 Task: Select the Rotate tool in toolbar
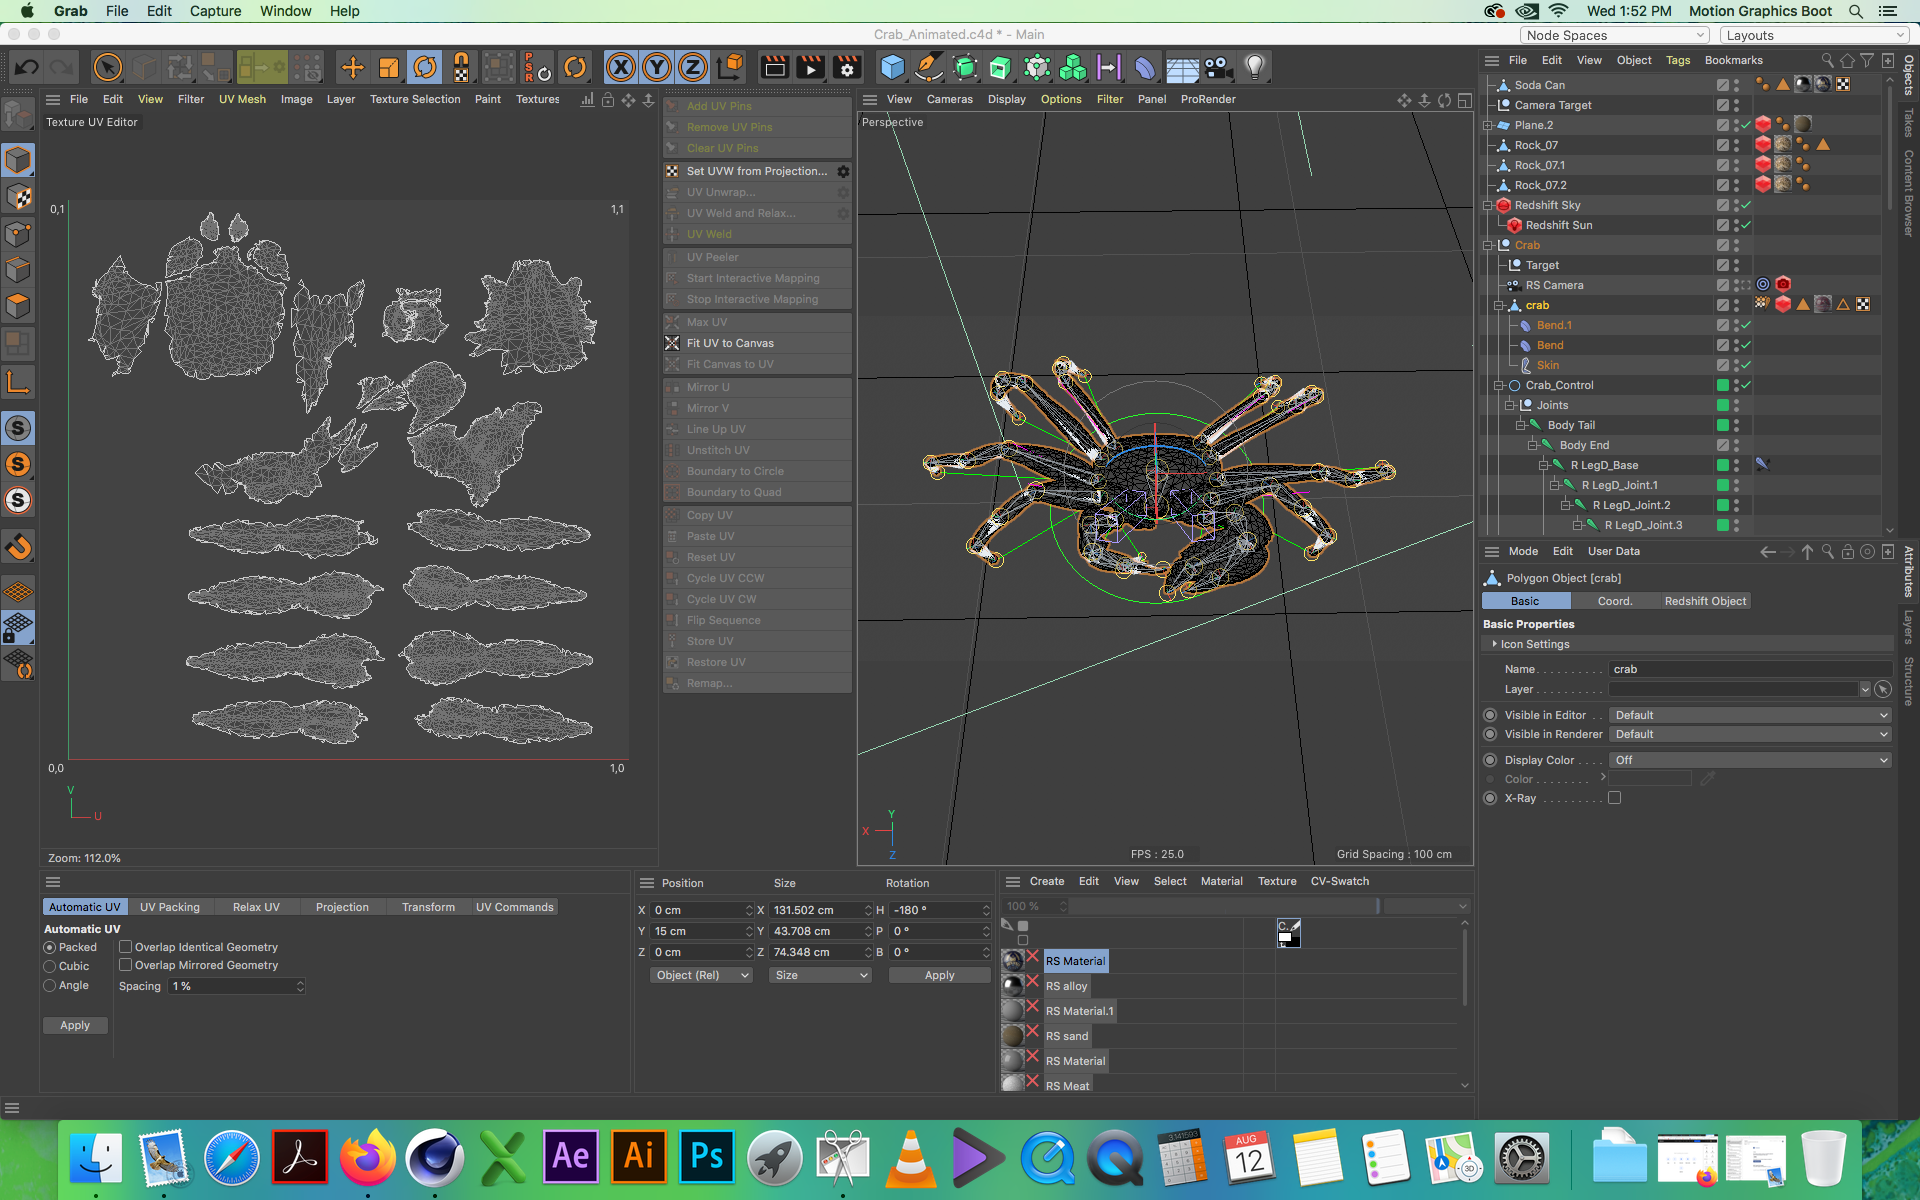425,68
